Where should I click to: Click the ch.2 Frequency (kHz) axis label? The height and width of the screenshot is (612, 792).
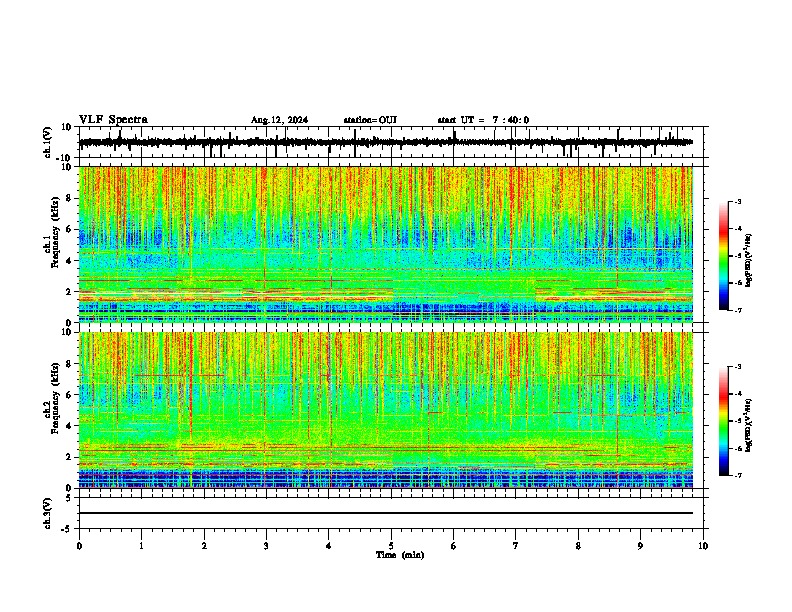pyautogui.click(x=52, y=398)
